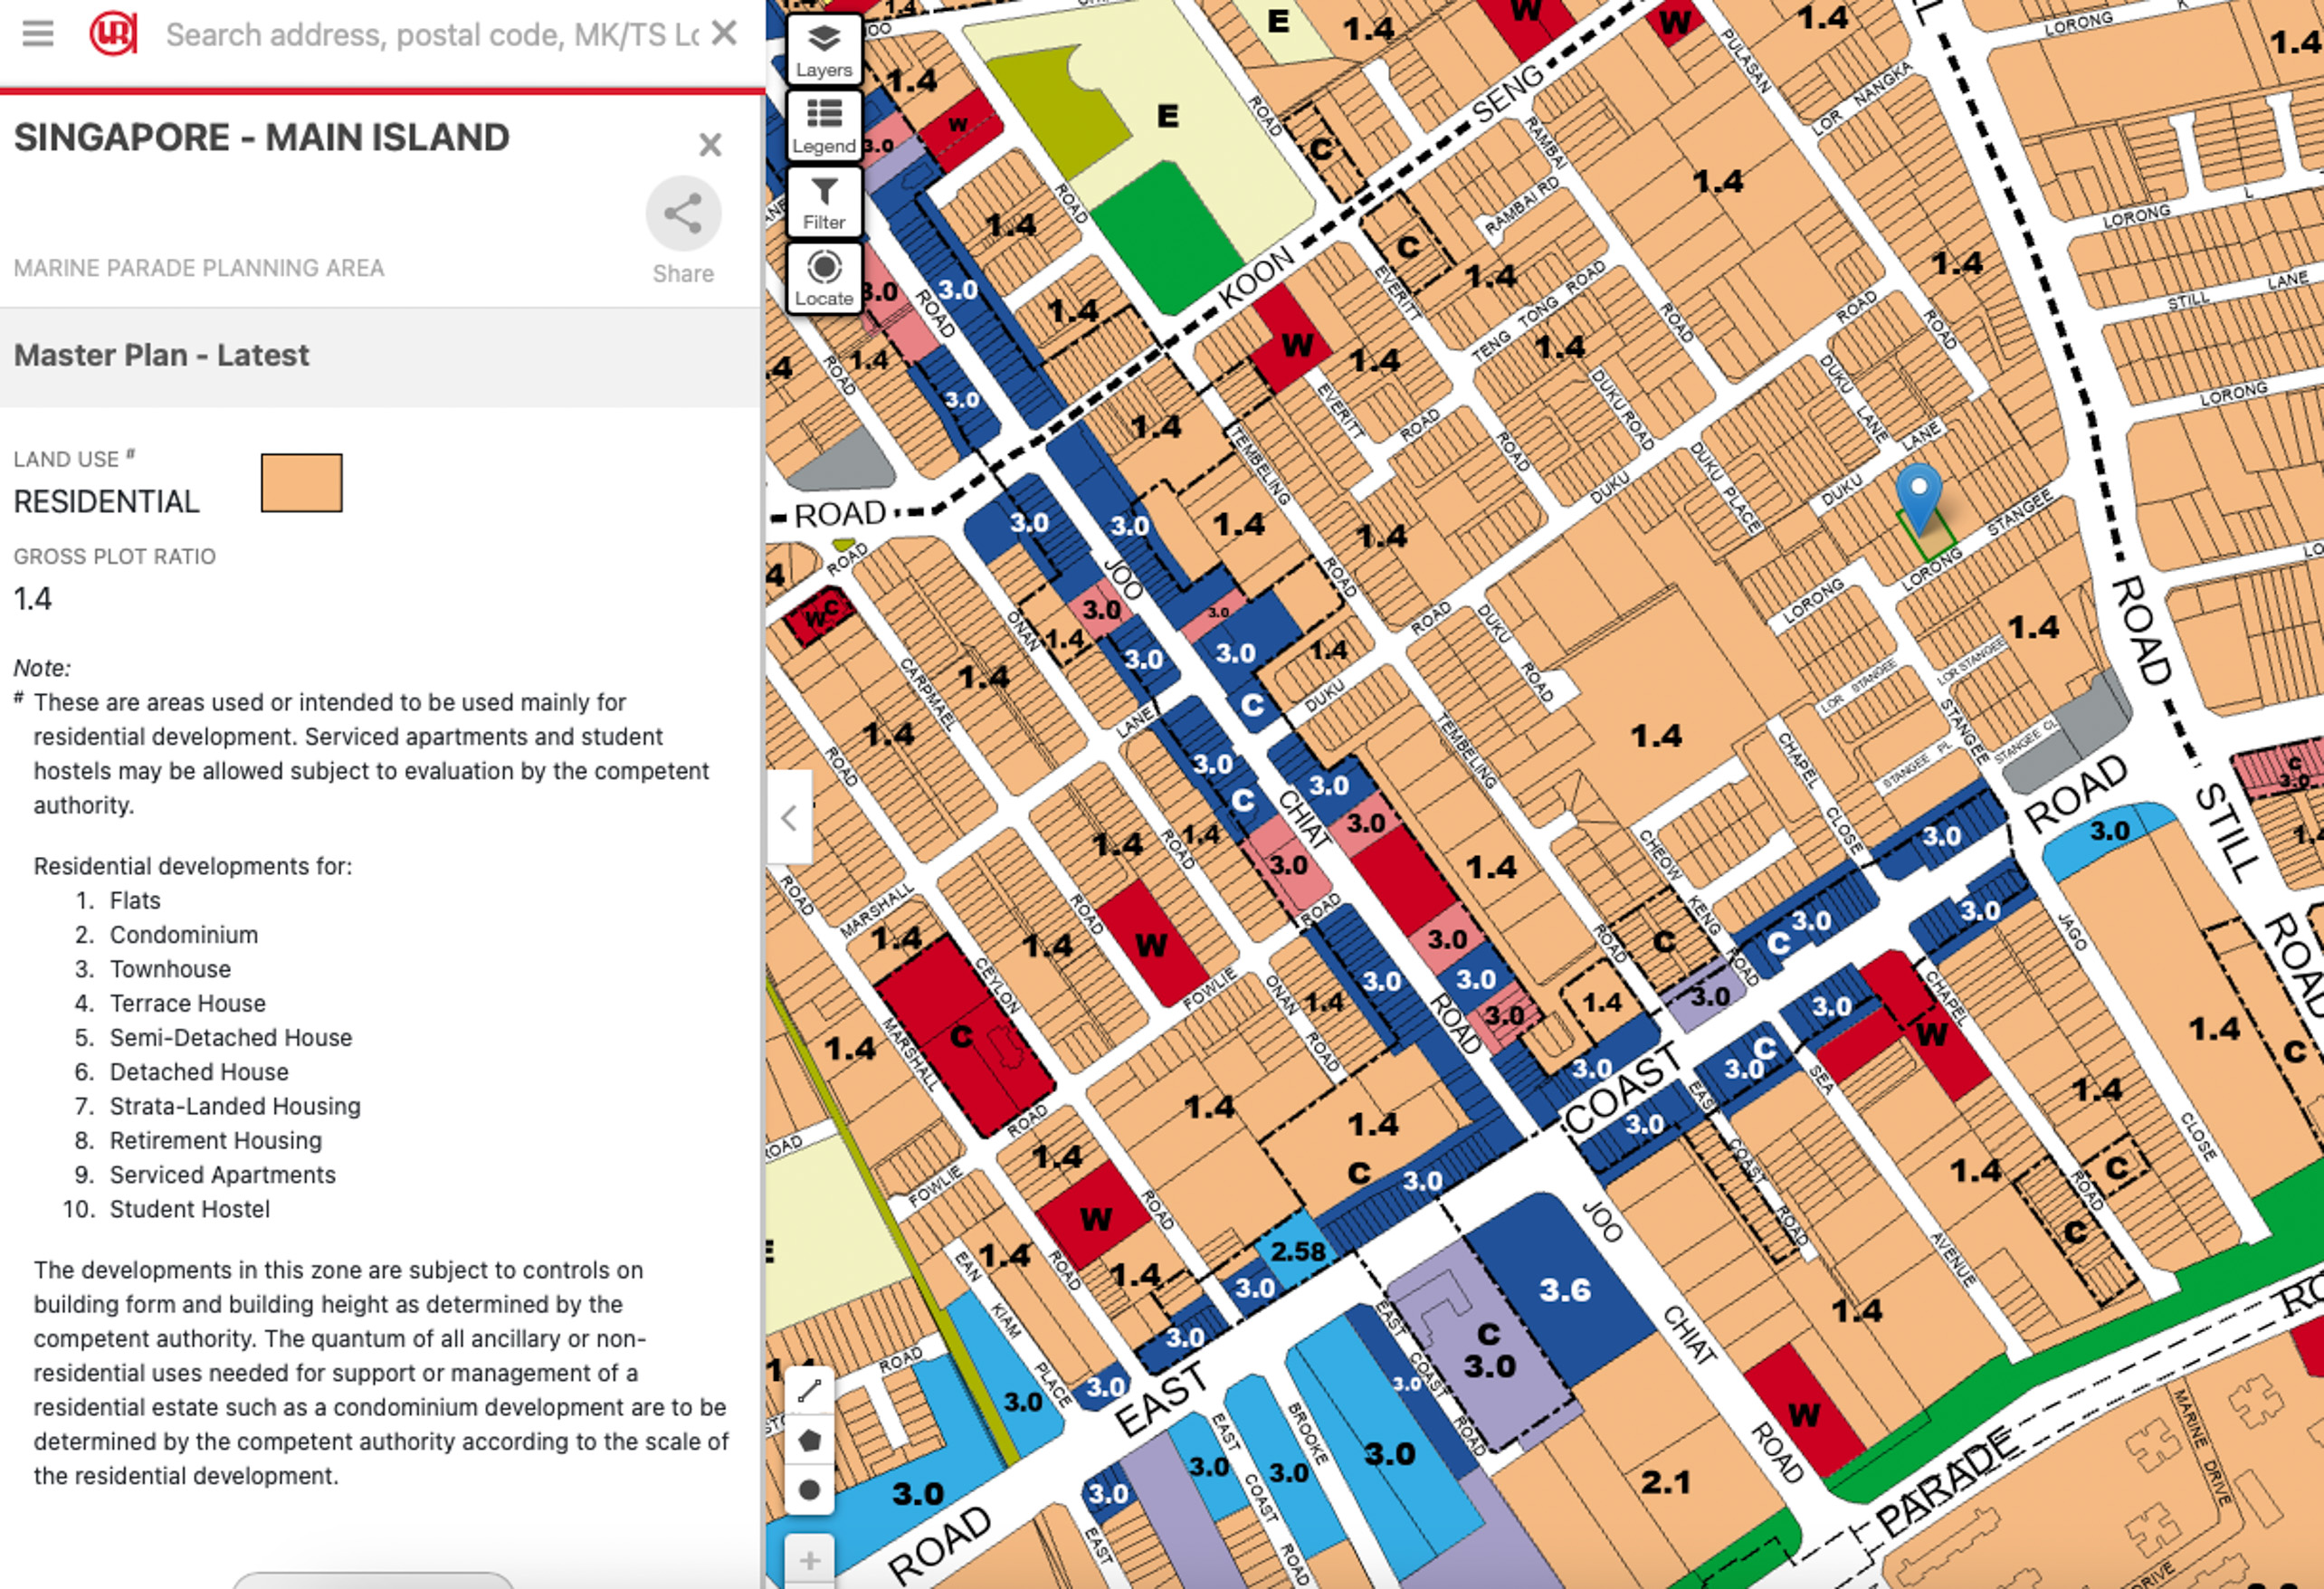Click the Residential land use color swatch

(x=301, y=483)
